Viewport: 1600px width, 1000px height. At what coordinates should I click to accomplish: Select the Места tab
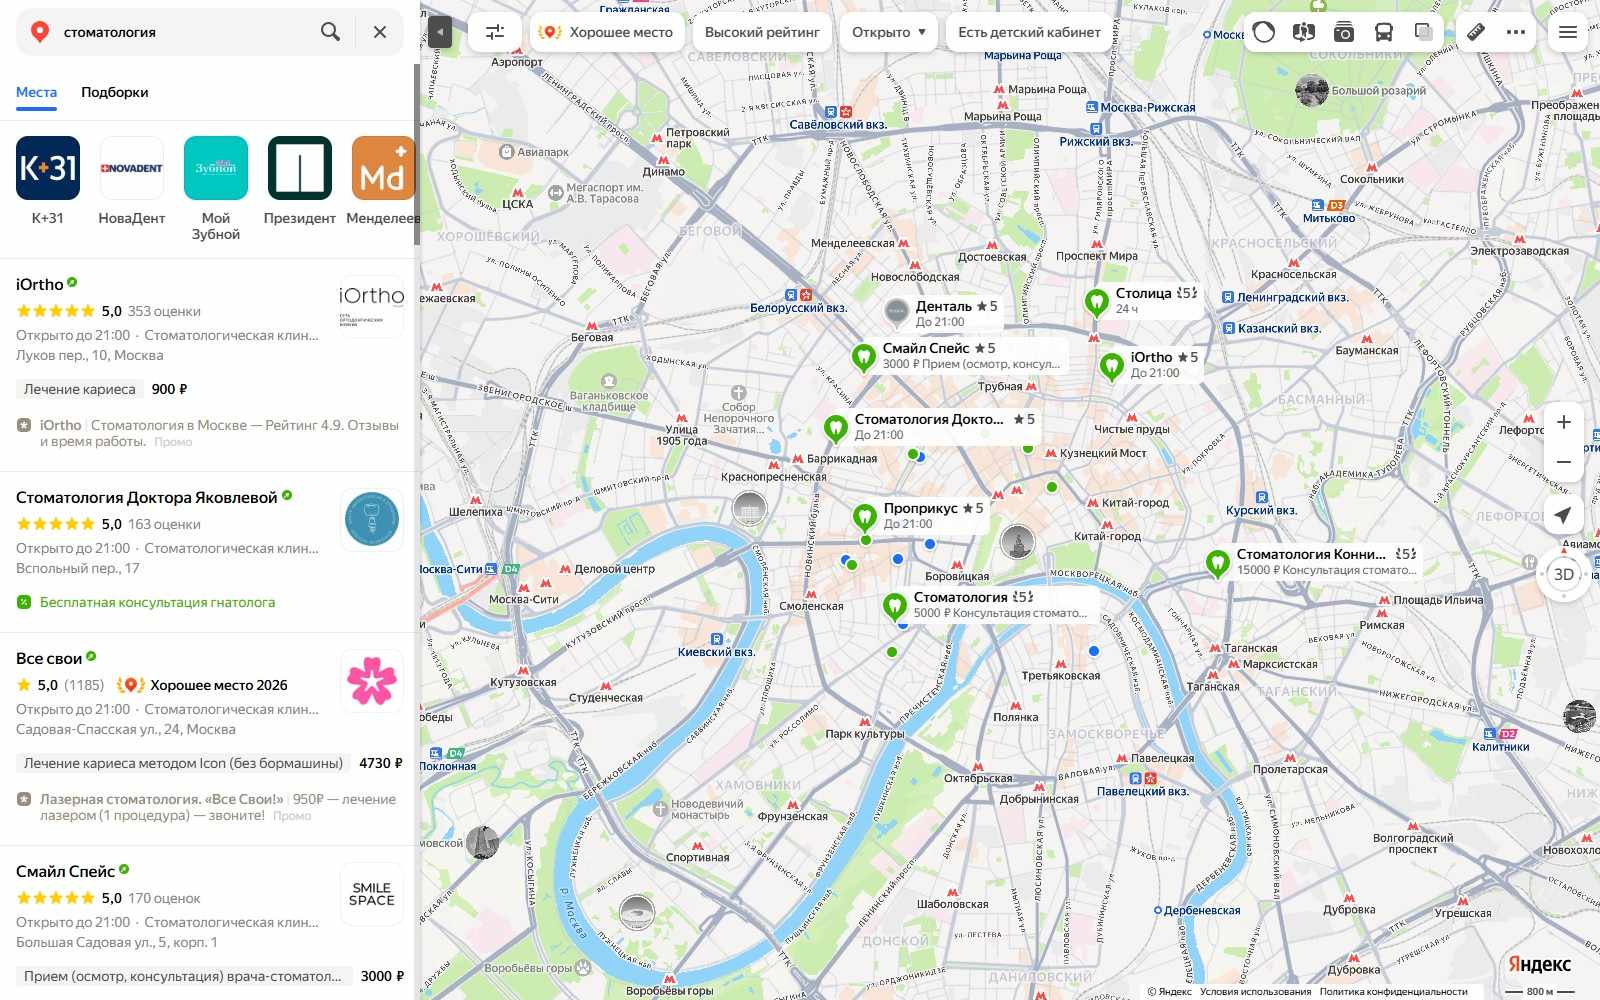pos(36,92)
